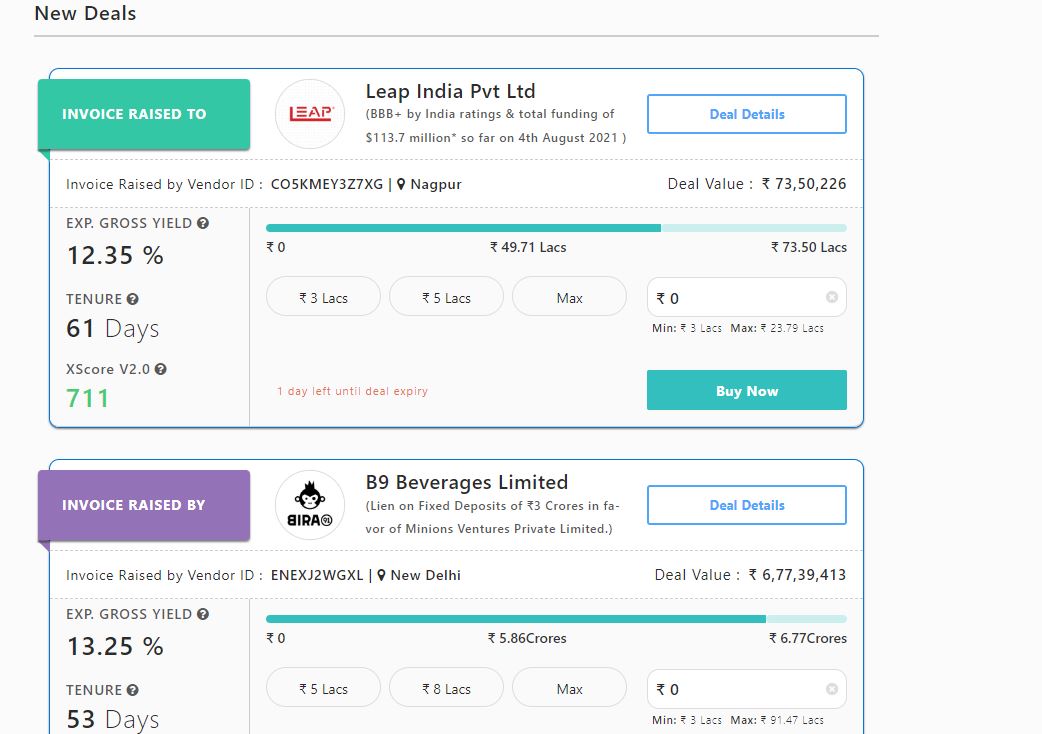The width and height of the screenshot is (1042, 734).
Task: Click the Bira 91 company logo
Action: [310, 505]
